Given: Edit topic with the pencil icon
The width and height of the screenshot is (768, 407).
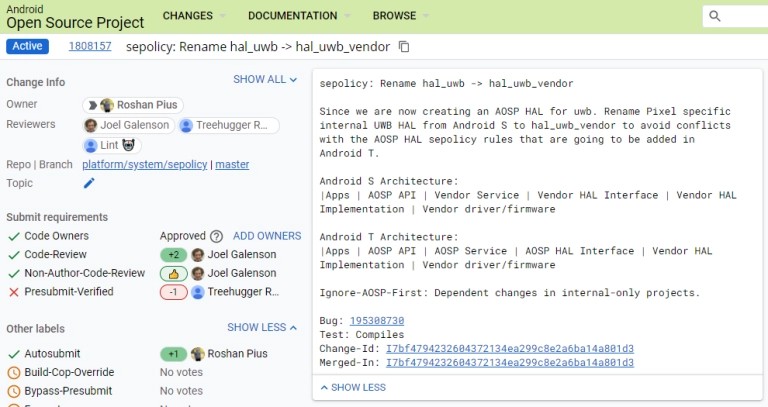Looking at the screenshot, I should pyautogui.click(x=89, y=183).
